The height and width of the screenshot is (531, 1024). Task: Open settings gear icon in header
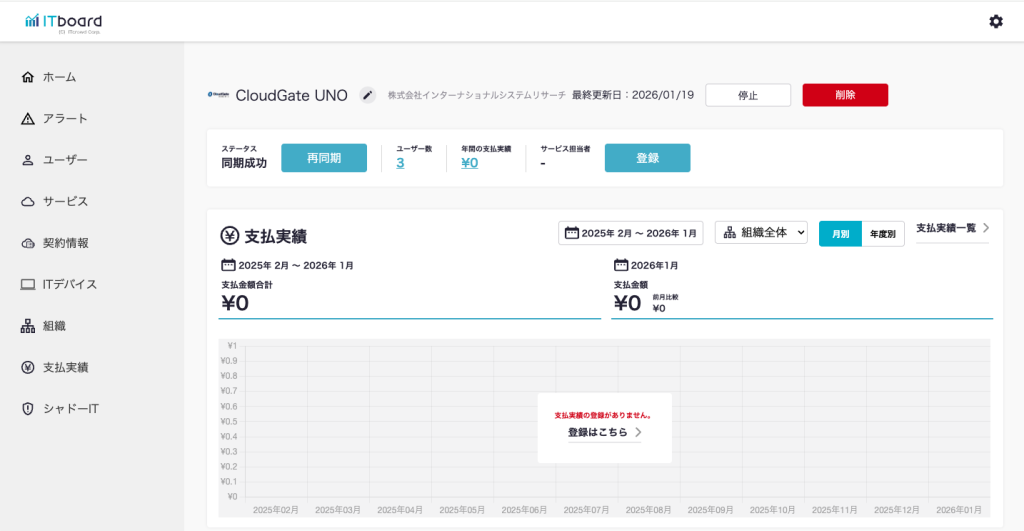(x=995, y=21)
